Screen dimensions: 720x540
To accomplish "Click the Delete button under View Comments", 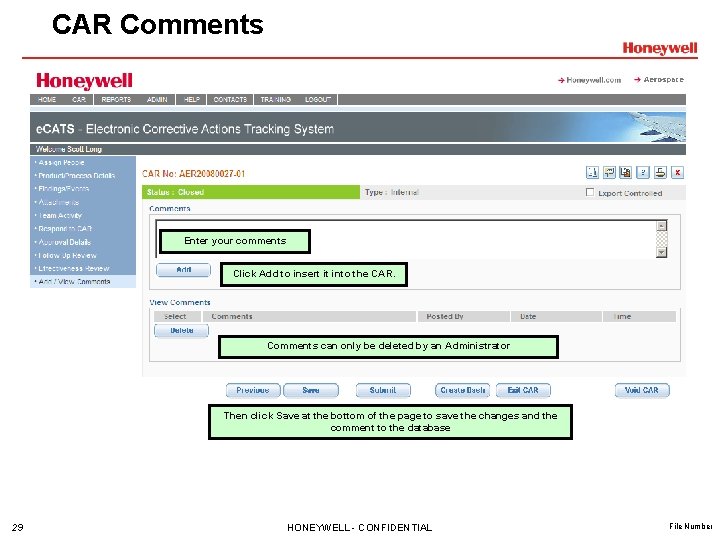I will pyautogui.click(x=181, y=331).
